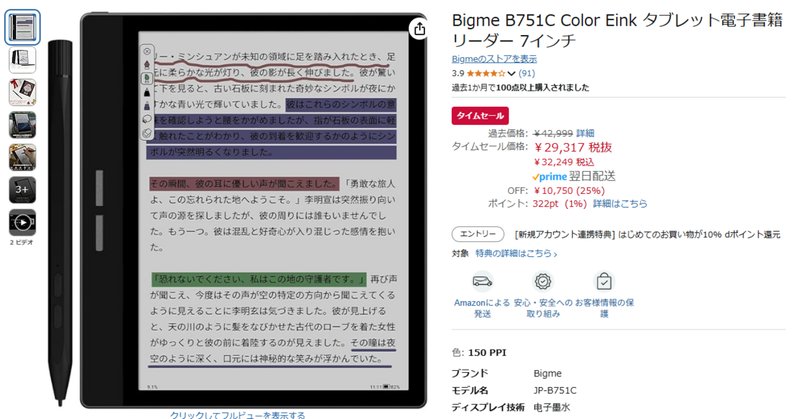The height and width of the screenshot is (419, 800).
Task: Open 特典の詳細はこちら link
Action: click(x=516, y=253)
